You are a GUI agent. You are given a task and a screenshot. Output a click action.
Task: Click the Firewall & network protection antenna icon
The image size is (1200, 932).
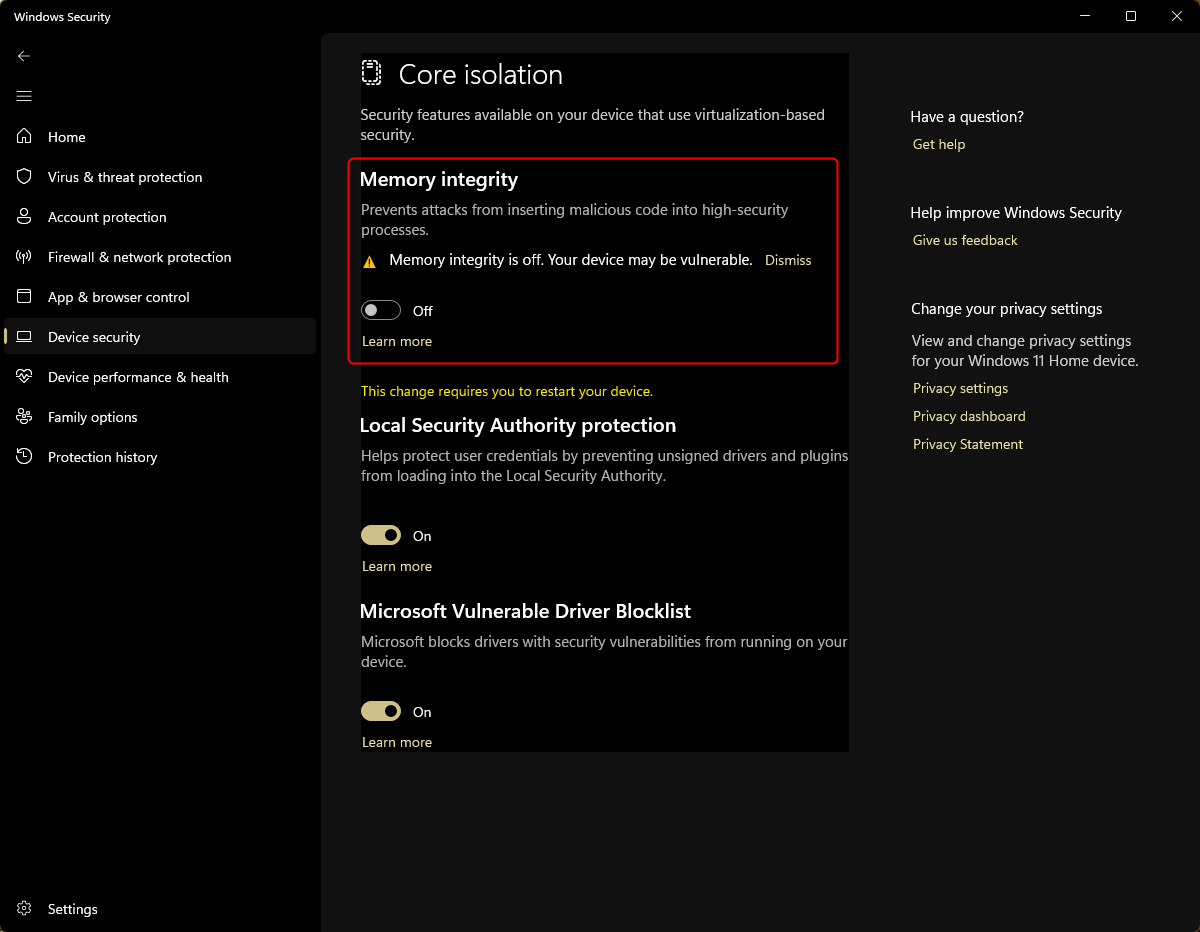click(25, 257)
